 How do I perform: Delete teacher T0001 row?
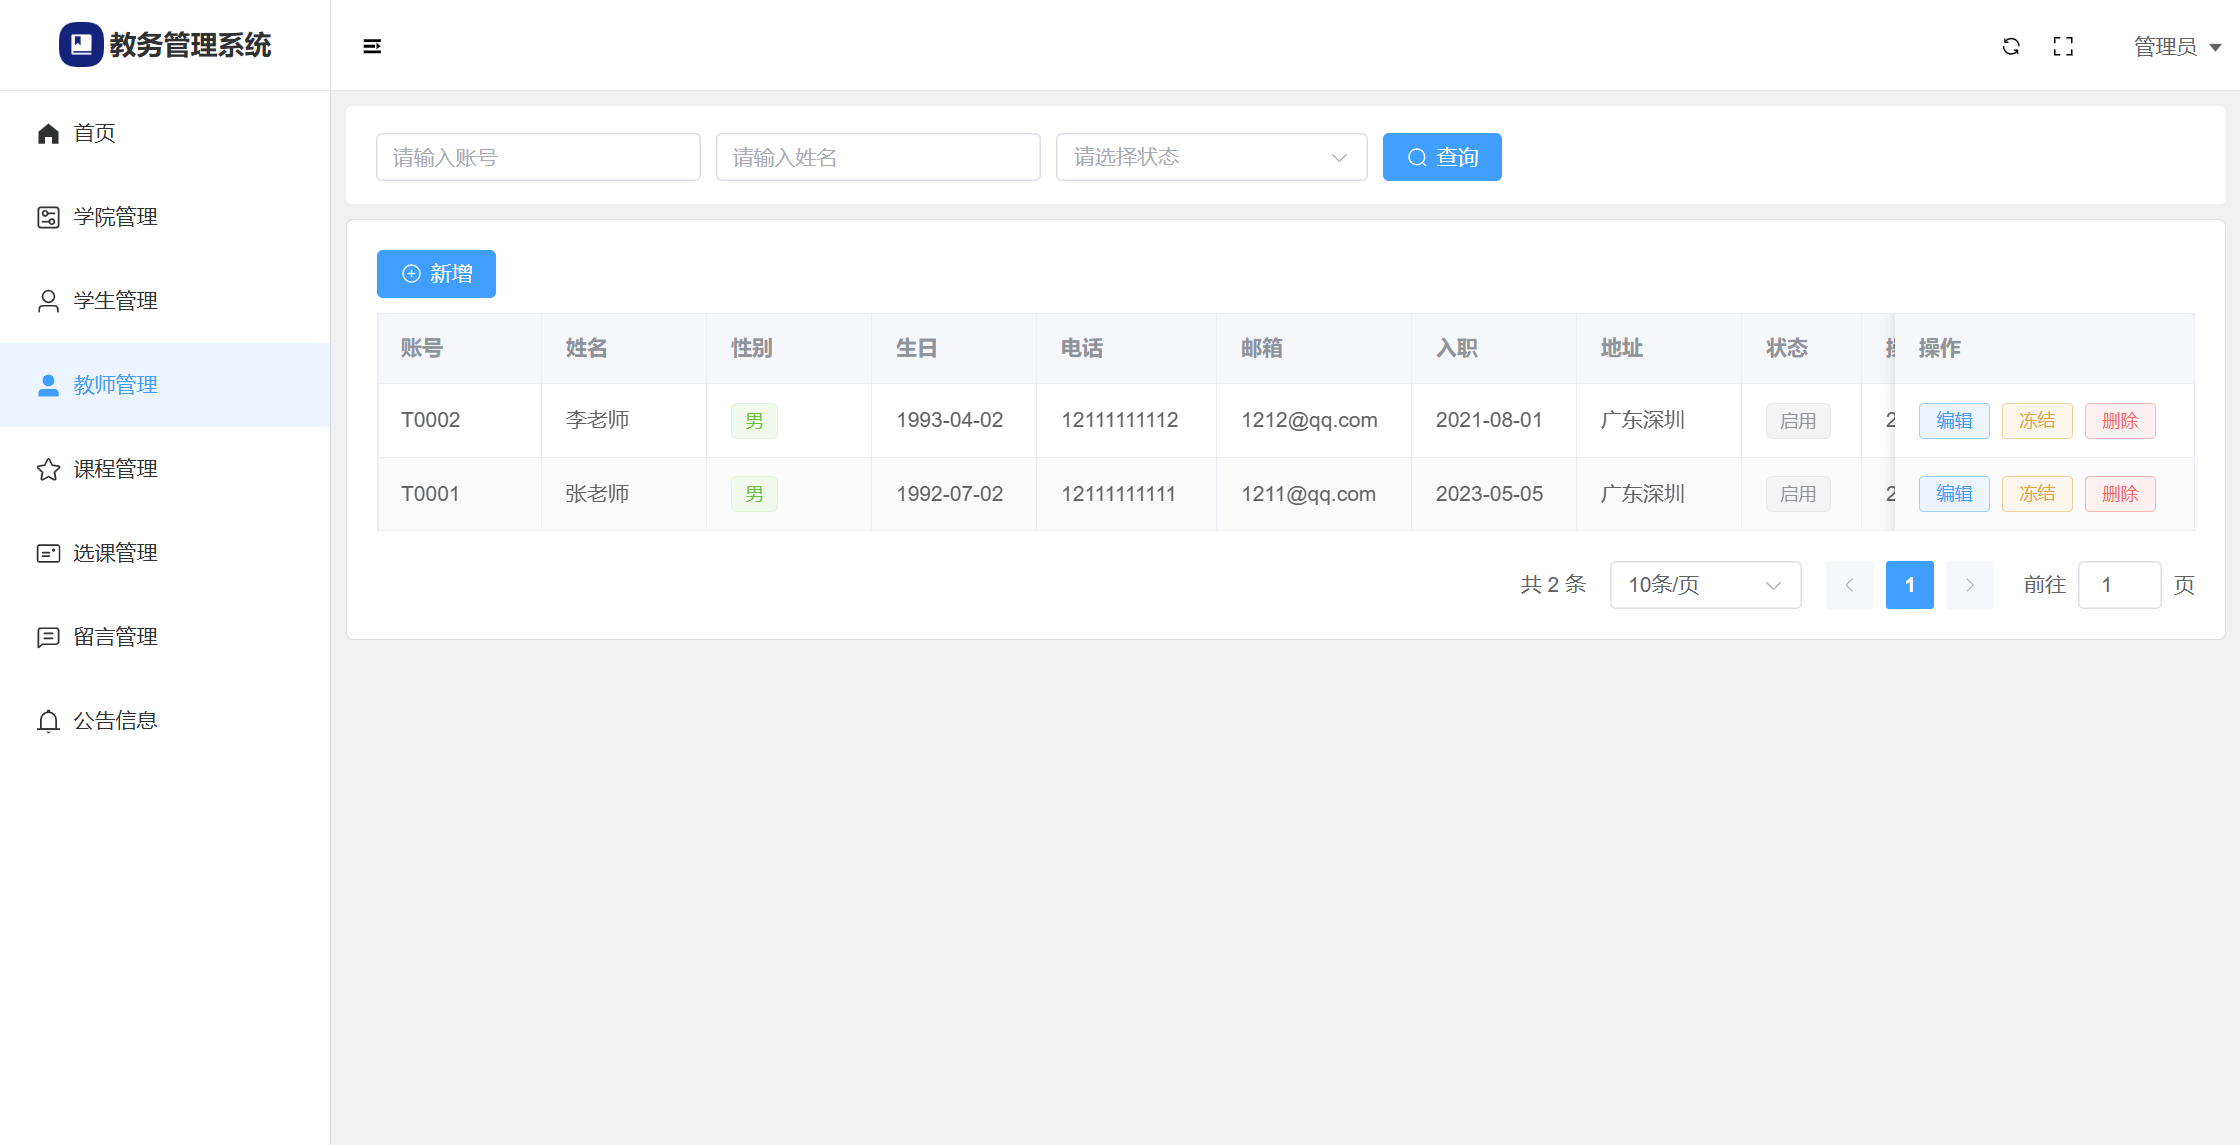2119,494
